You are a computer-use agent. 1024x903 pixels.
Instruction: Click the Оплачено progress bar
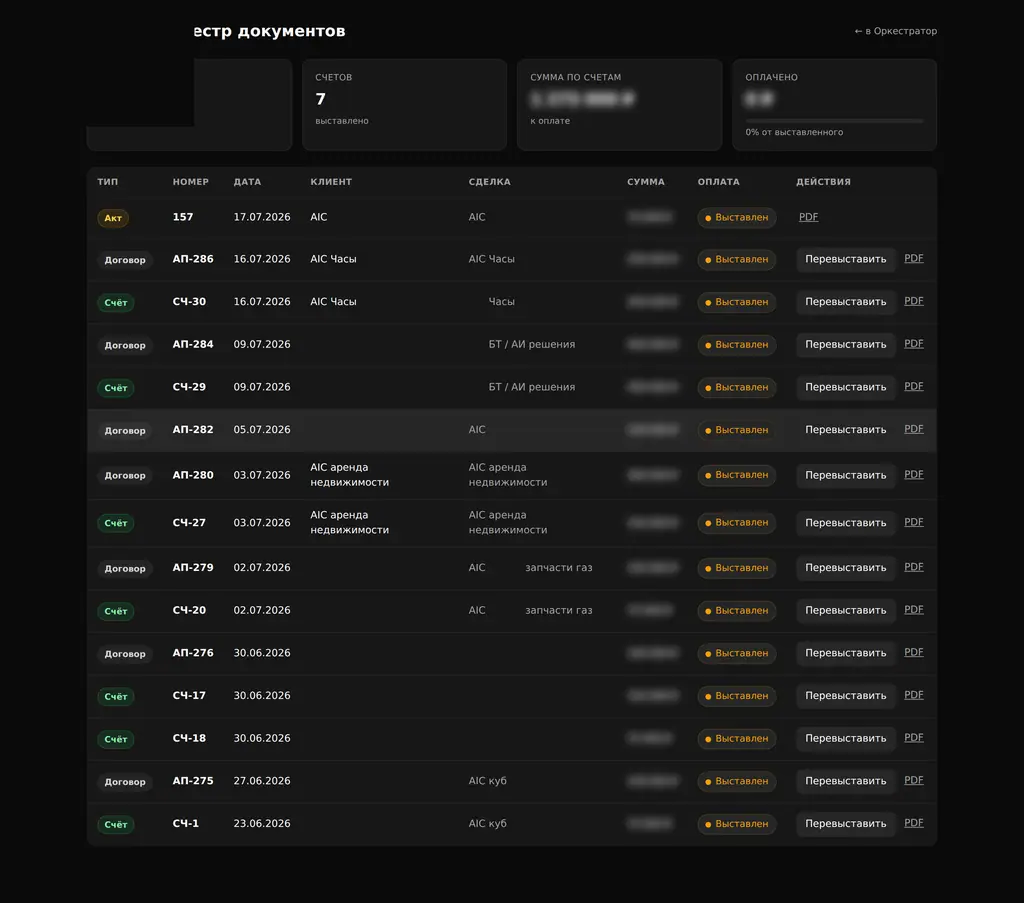834,121
